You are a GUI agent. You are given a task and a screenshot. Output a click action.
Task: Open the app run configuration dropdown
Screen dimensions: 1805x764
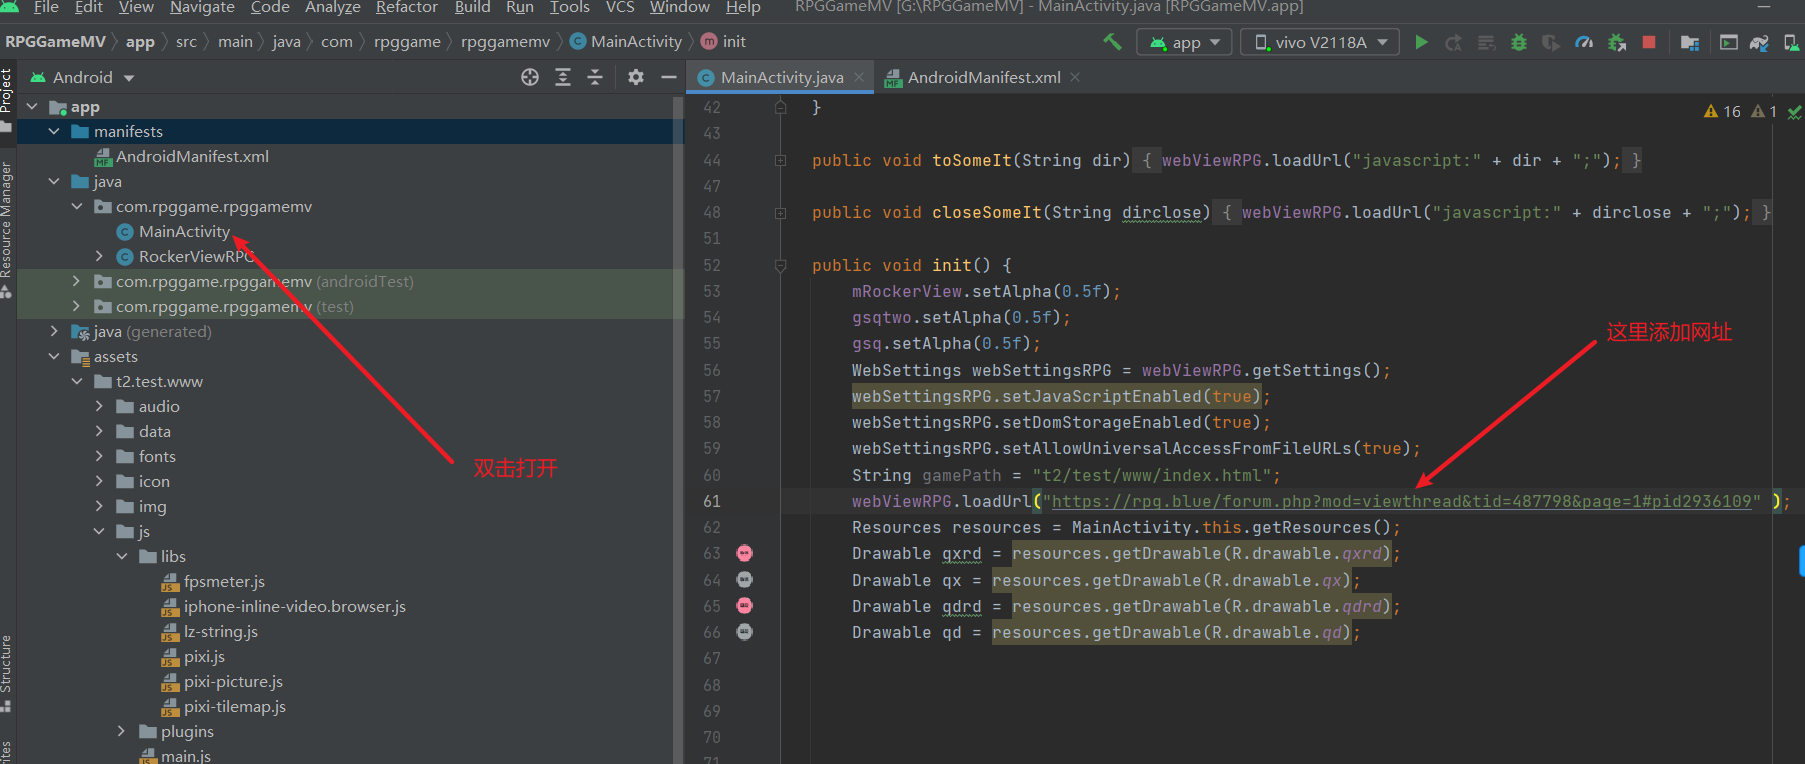coord(1184,42)
